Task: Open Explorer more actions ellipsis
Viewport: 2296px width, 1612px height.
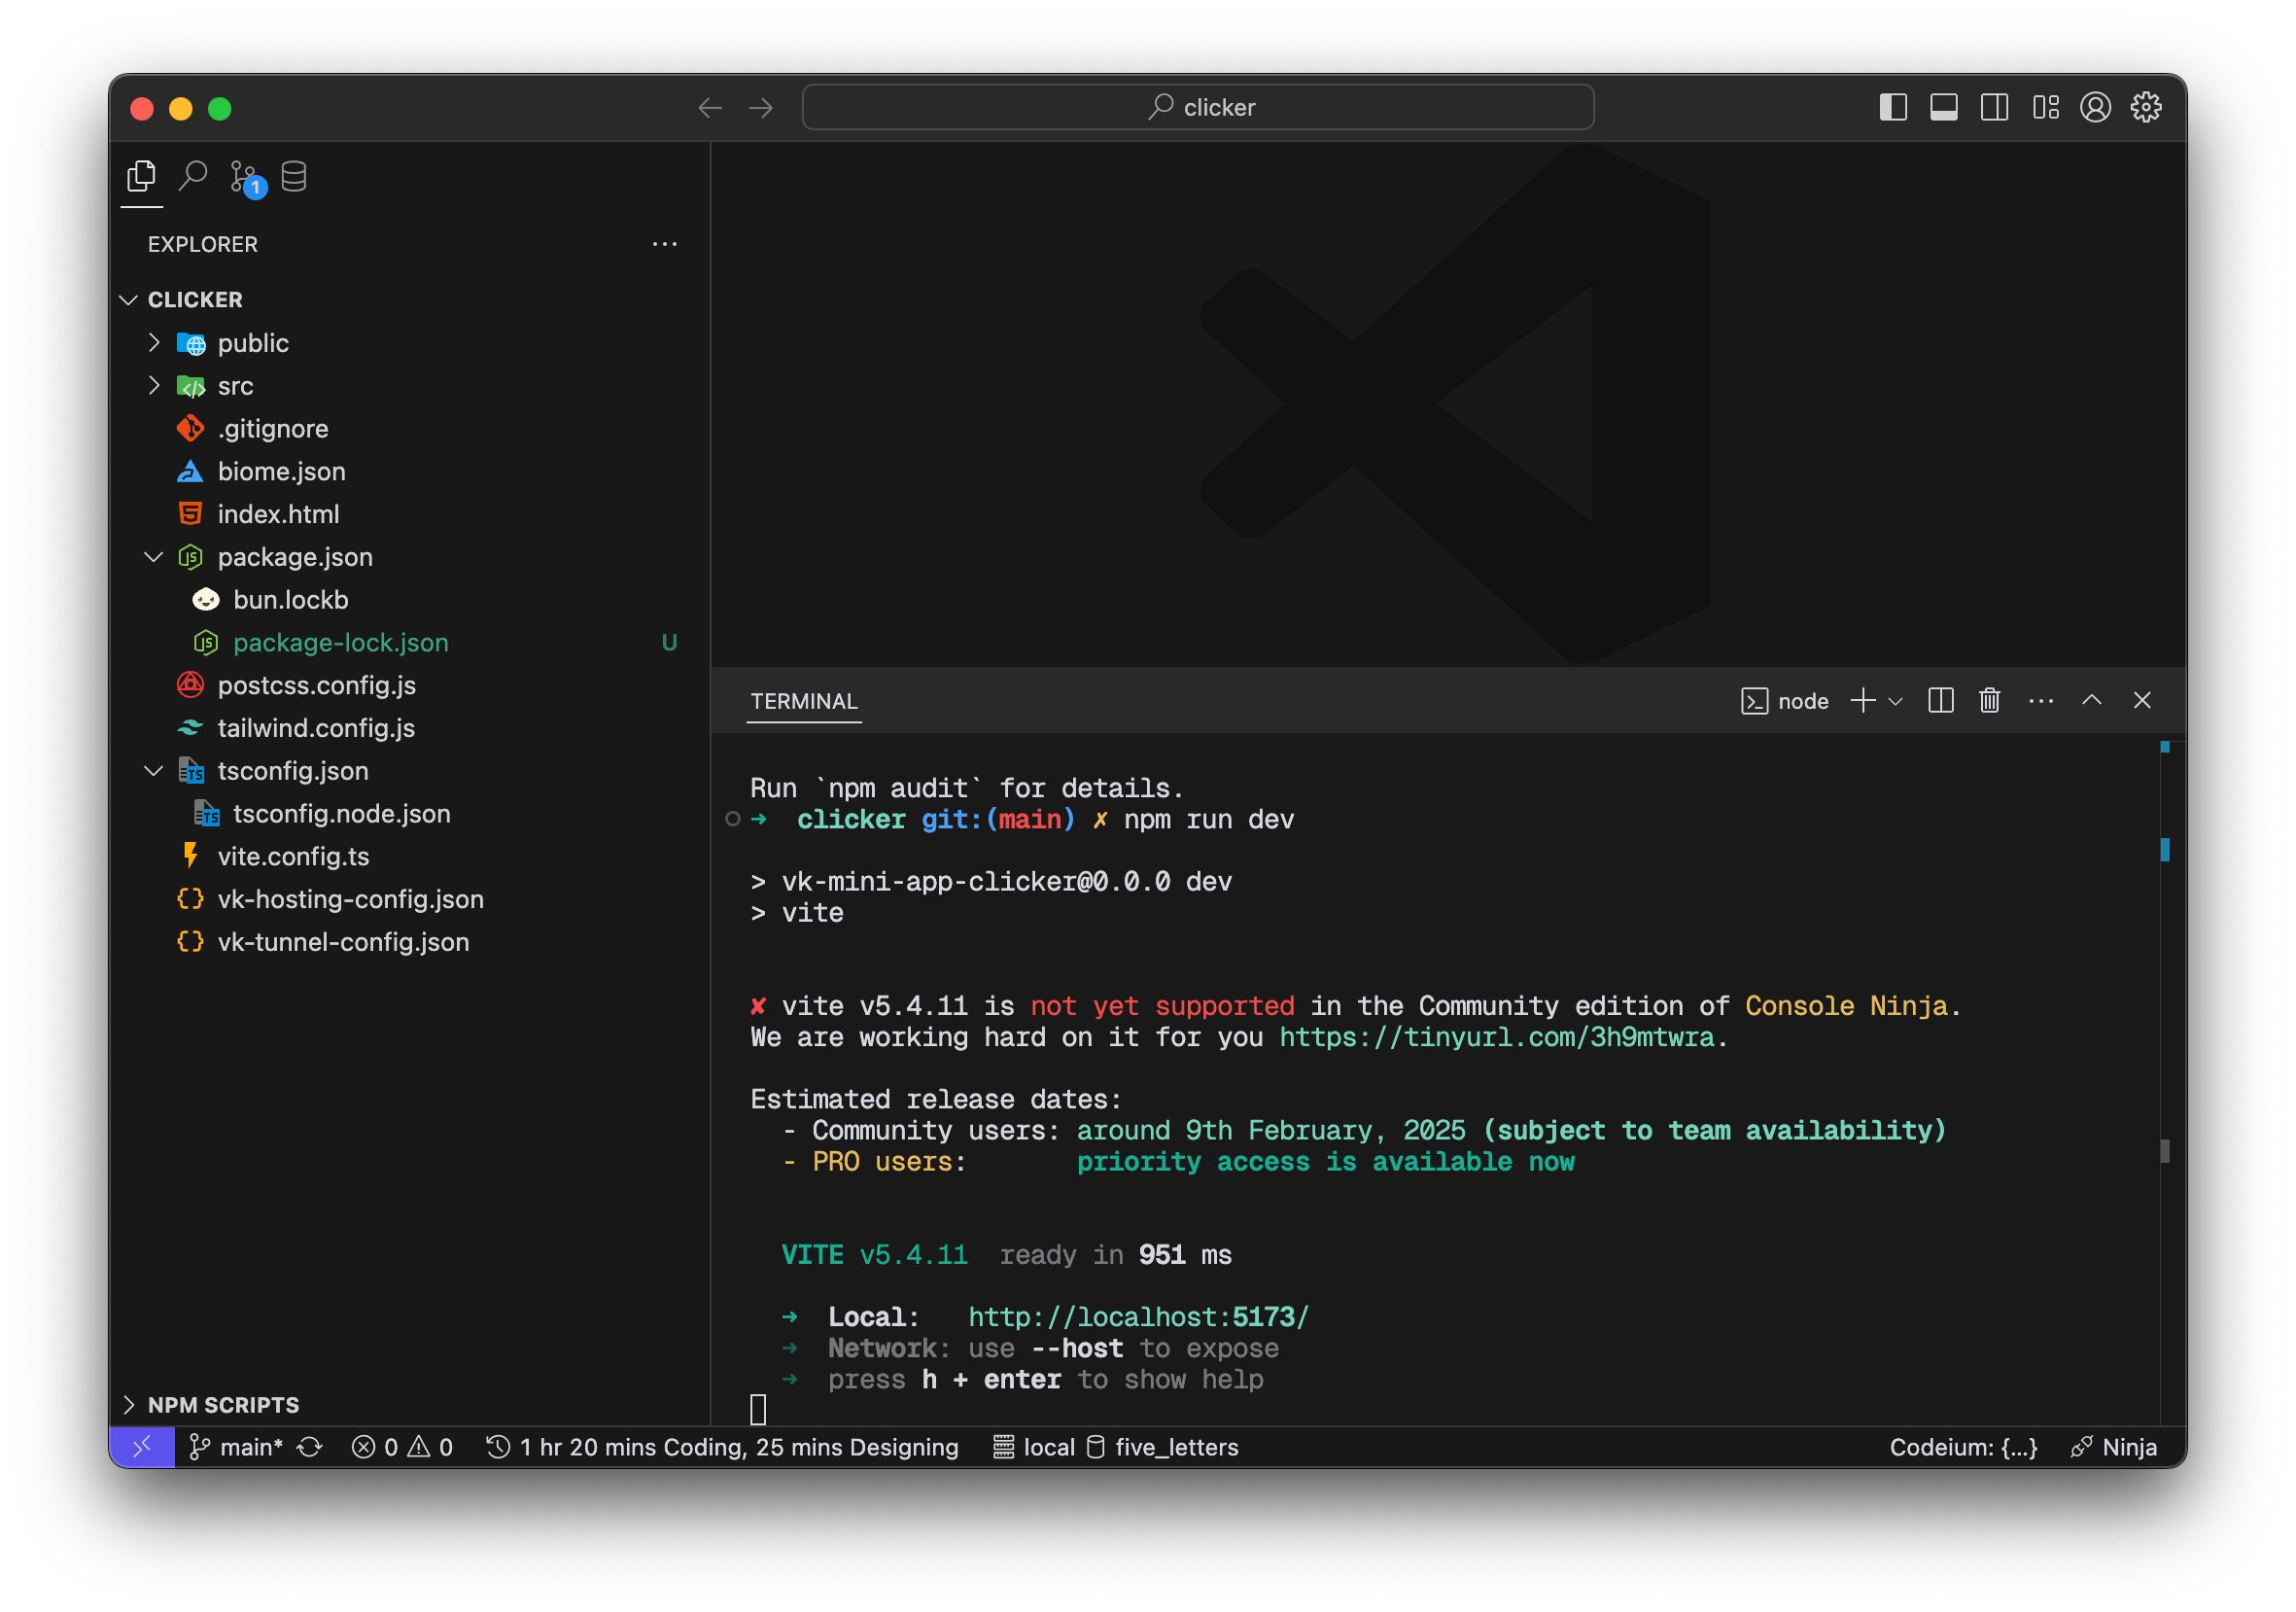Action: 664,244
